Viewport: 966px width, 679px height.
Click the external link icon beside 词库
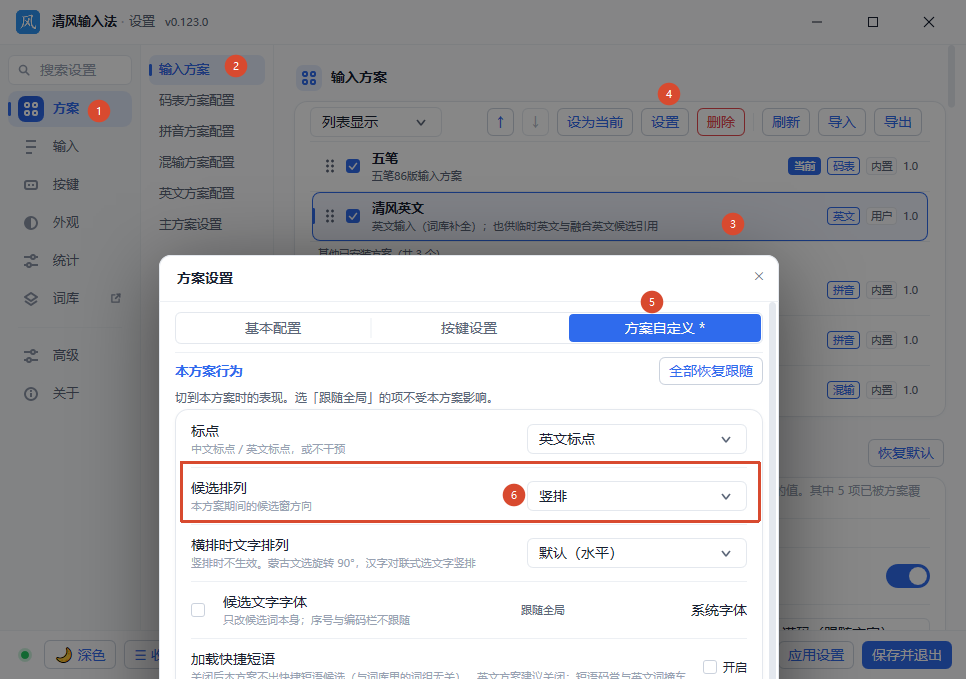click(115, 298)
